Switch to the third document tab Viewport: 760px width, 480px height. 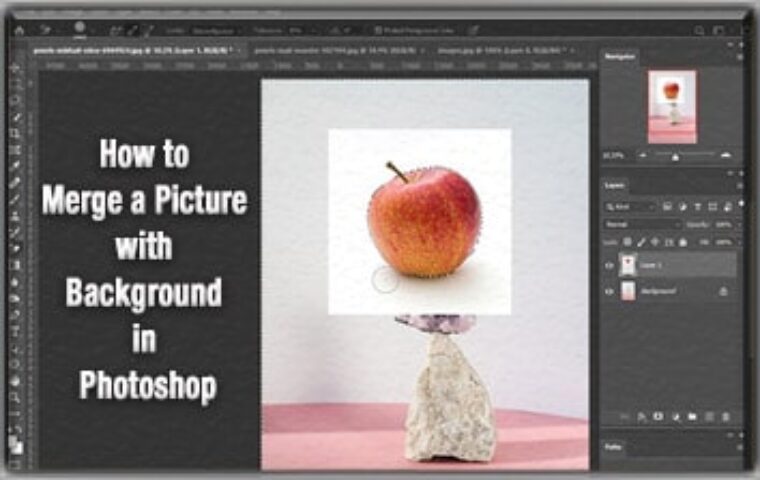click(x=506, y=50)
